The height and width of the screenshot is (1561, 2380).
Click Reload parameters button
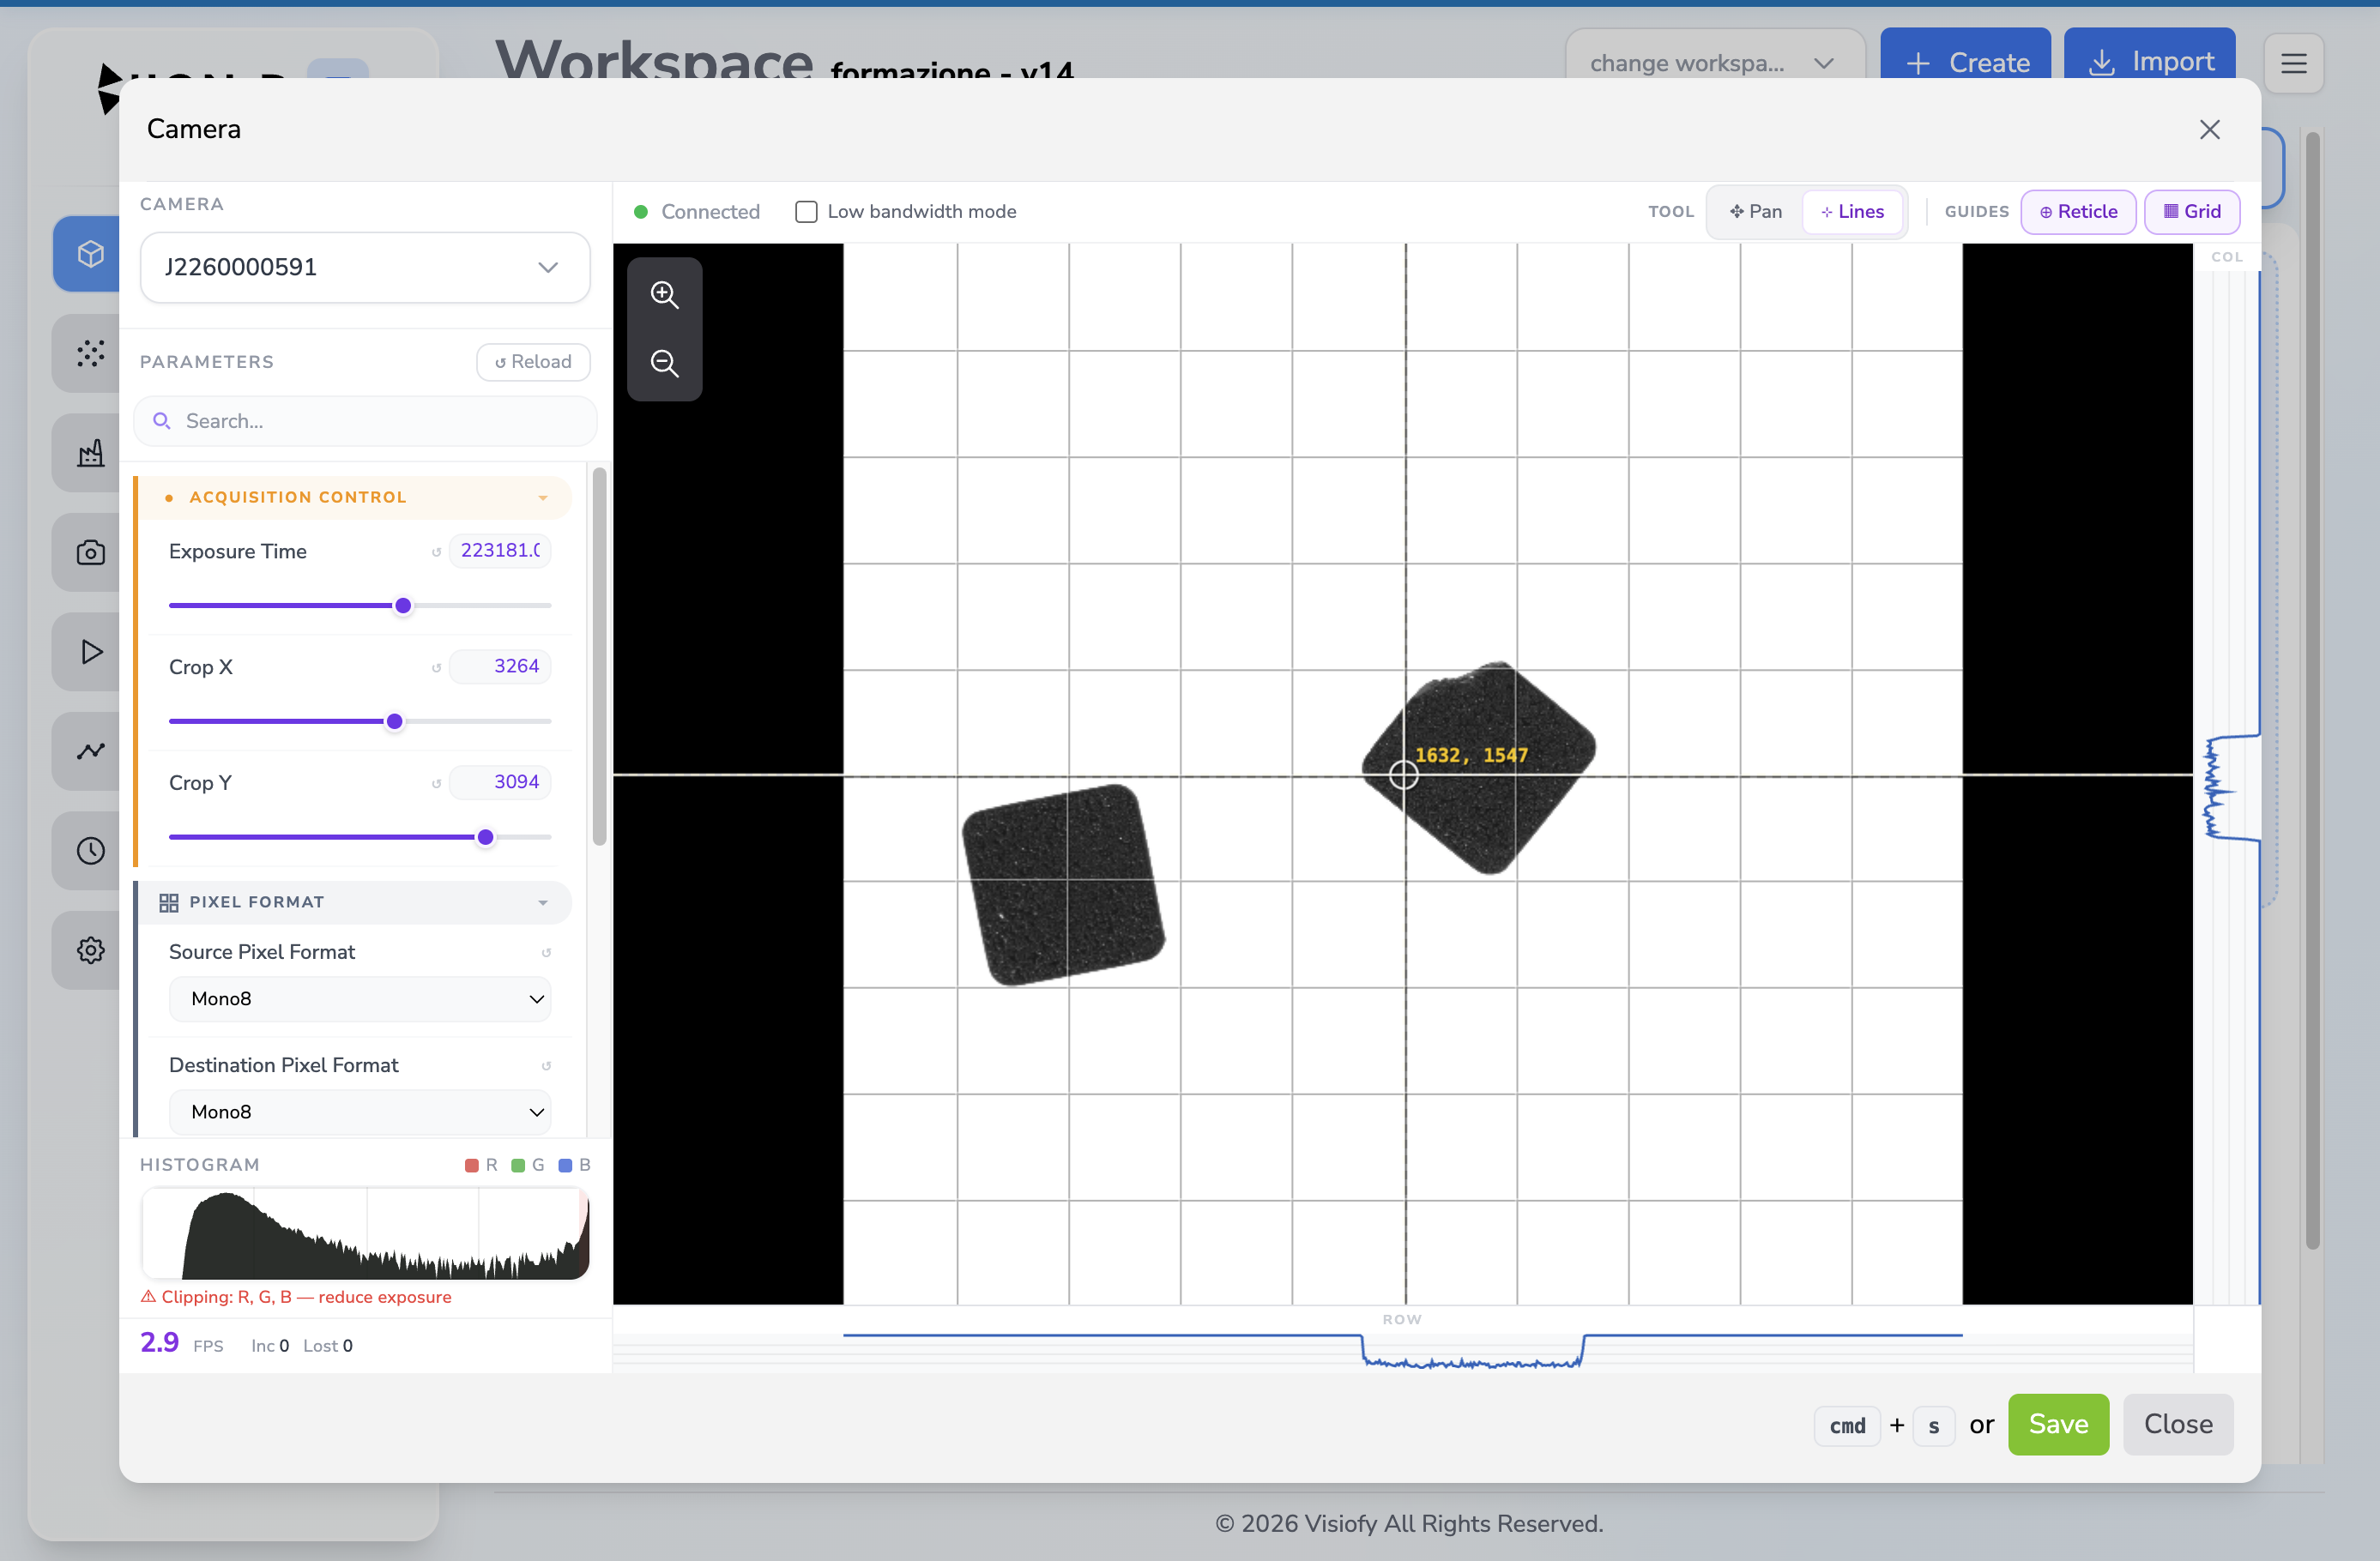point(533,362)
